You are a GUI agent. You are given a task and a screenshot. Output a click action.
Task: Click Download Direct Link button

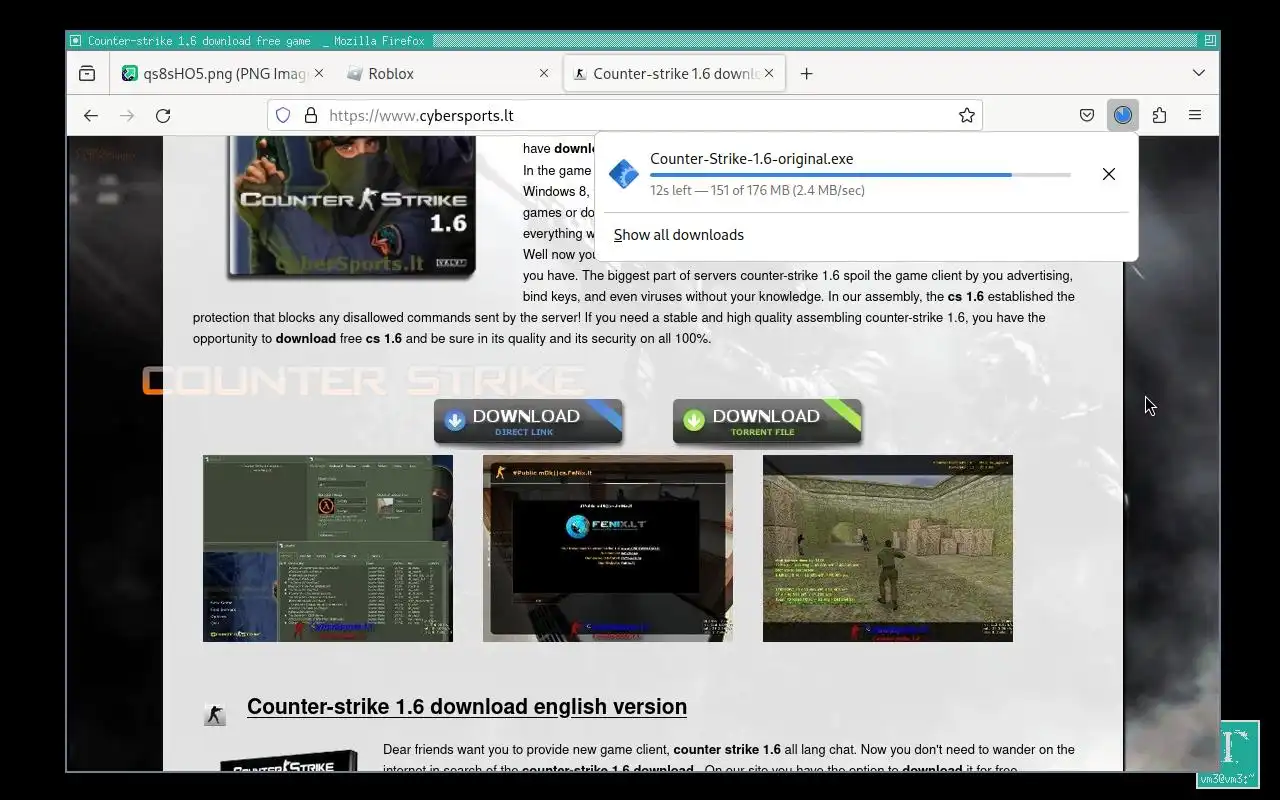tap(528, 421)
